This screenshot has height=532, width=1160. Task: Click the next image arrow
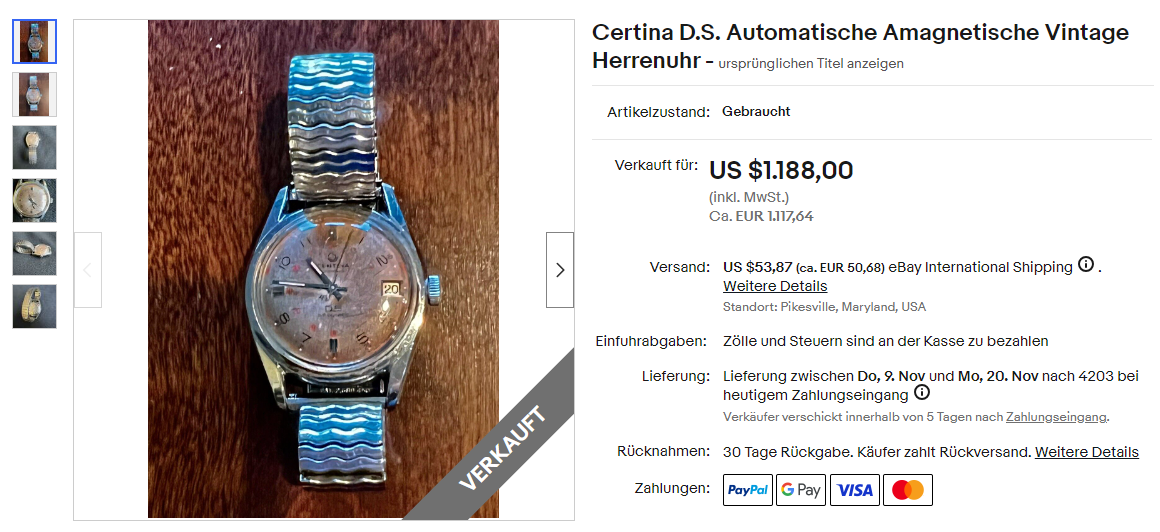[x=559, y=270]
